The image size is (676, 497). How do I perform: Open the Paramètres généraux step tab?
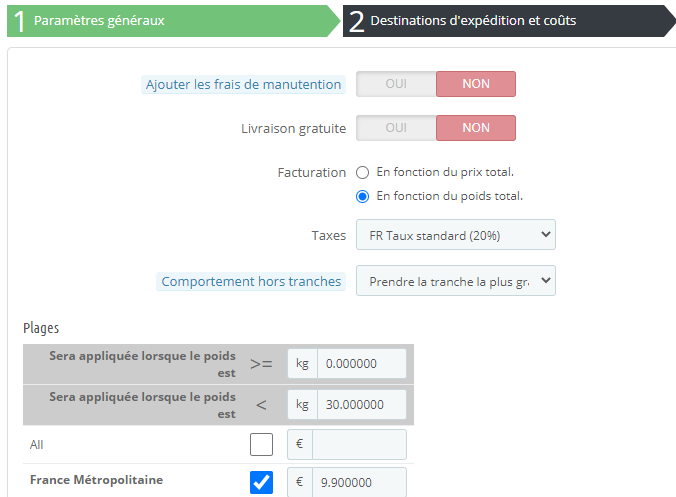pos(170,20)
